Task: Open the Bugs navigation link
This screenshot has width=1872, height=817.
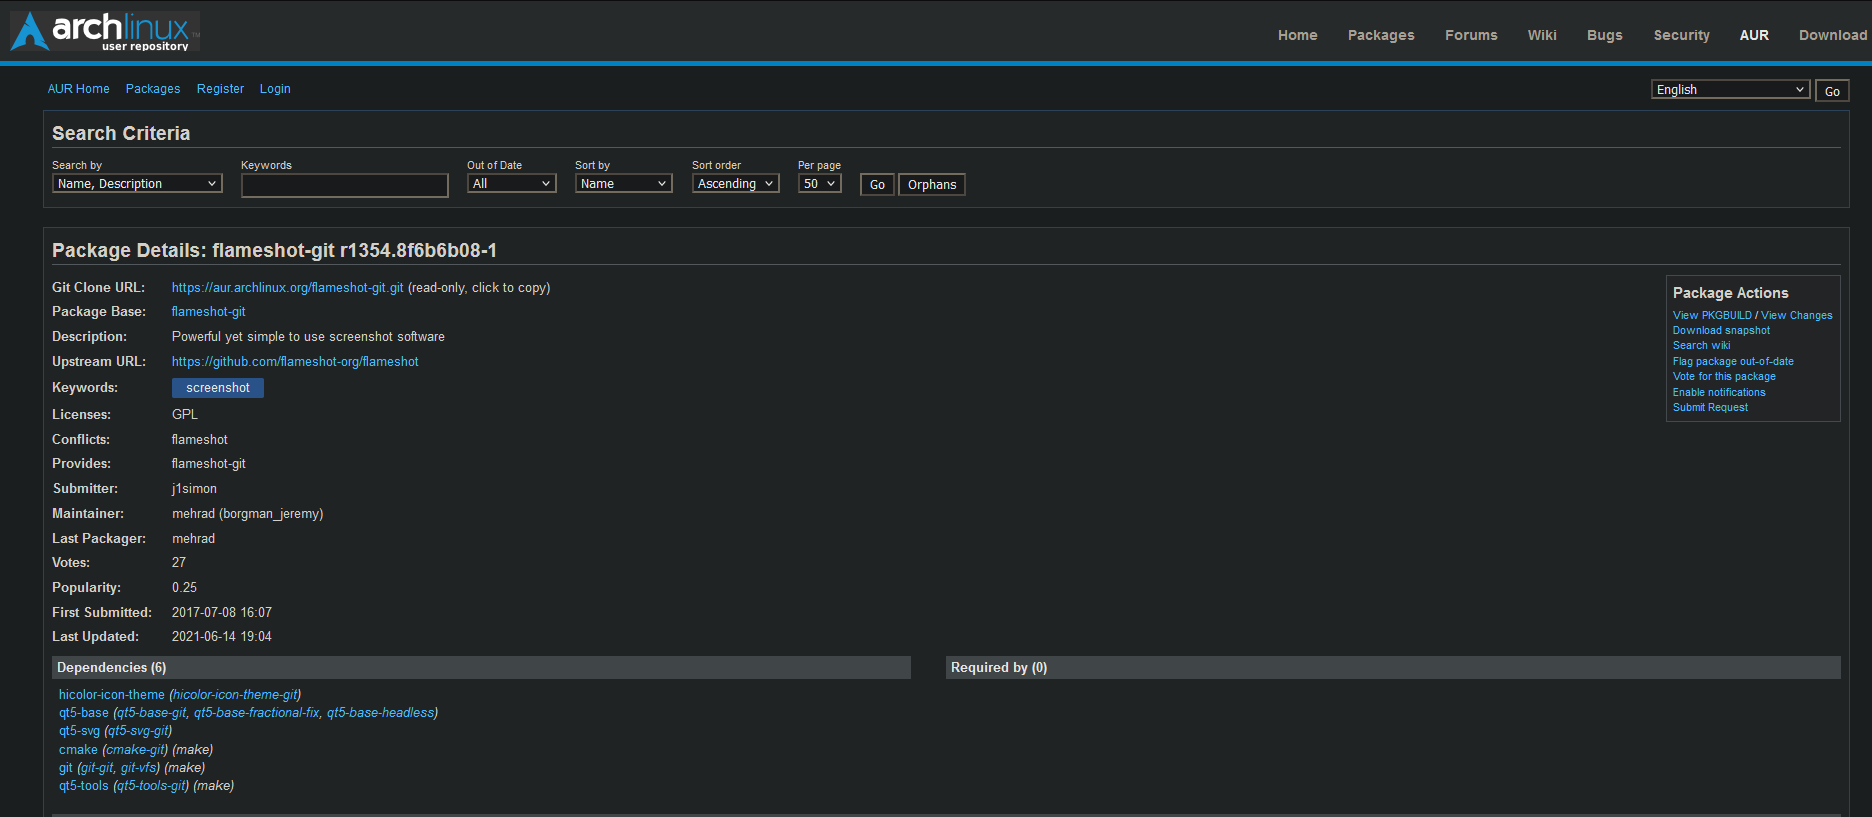Action: pyautogui.click(x=1604, y=35)
